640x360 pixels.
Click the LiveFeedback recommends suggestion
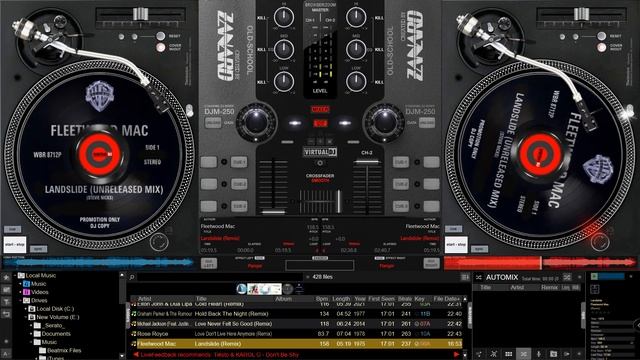(x=219, y=355)
